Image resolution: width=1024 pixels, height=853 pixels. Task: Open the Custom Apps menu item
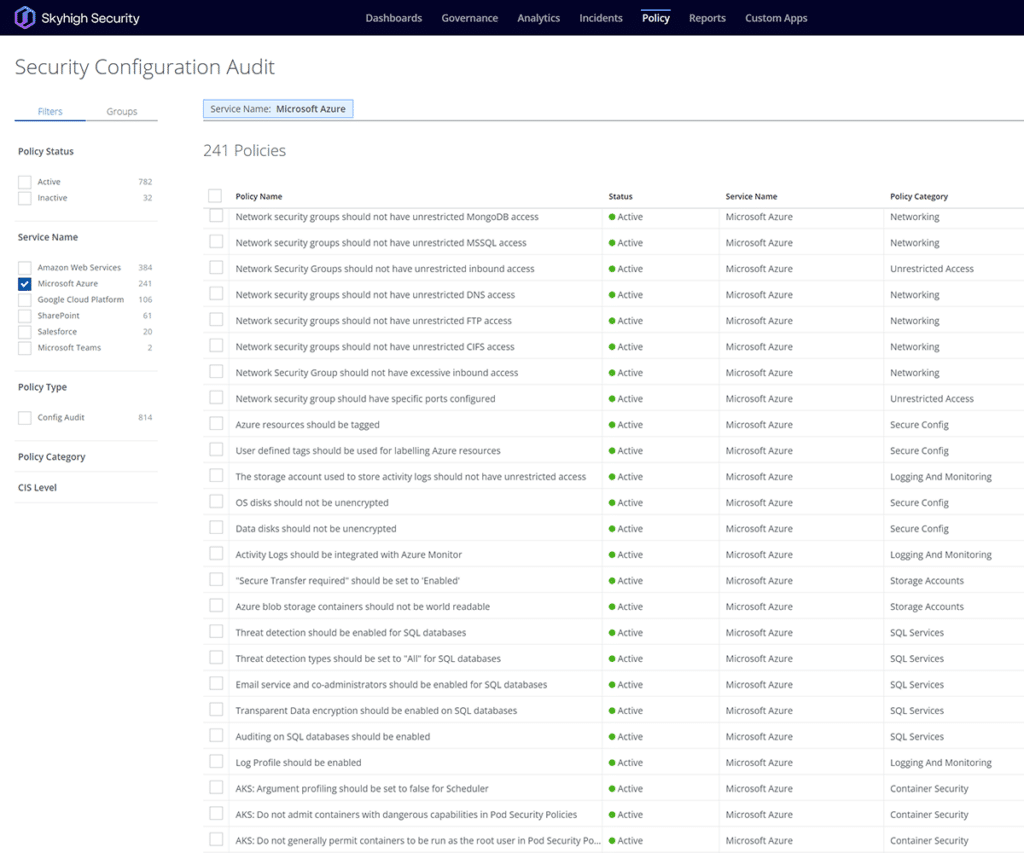pos(776,18)
